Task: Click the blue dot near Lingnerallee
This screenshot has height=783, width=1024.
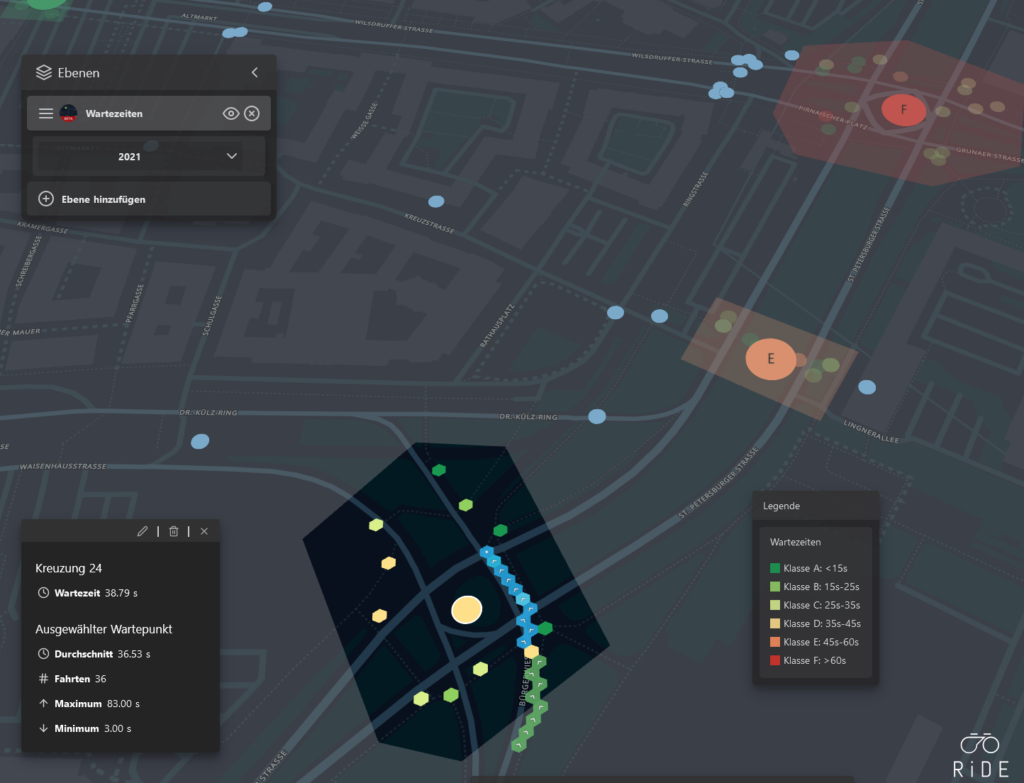Action: pyautogui.click(x=867, y=387)
